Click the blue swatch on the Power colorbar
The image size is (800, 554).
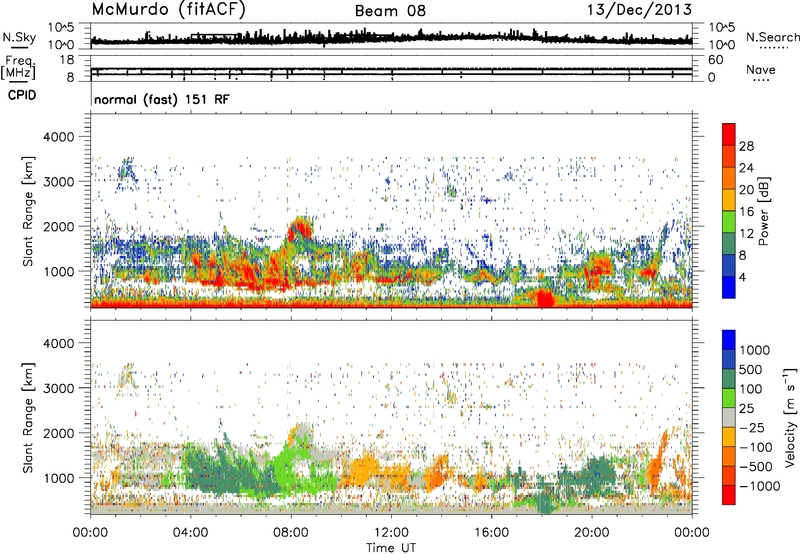tap(729, 287)
